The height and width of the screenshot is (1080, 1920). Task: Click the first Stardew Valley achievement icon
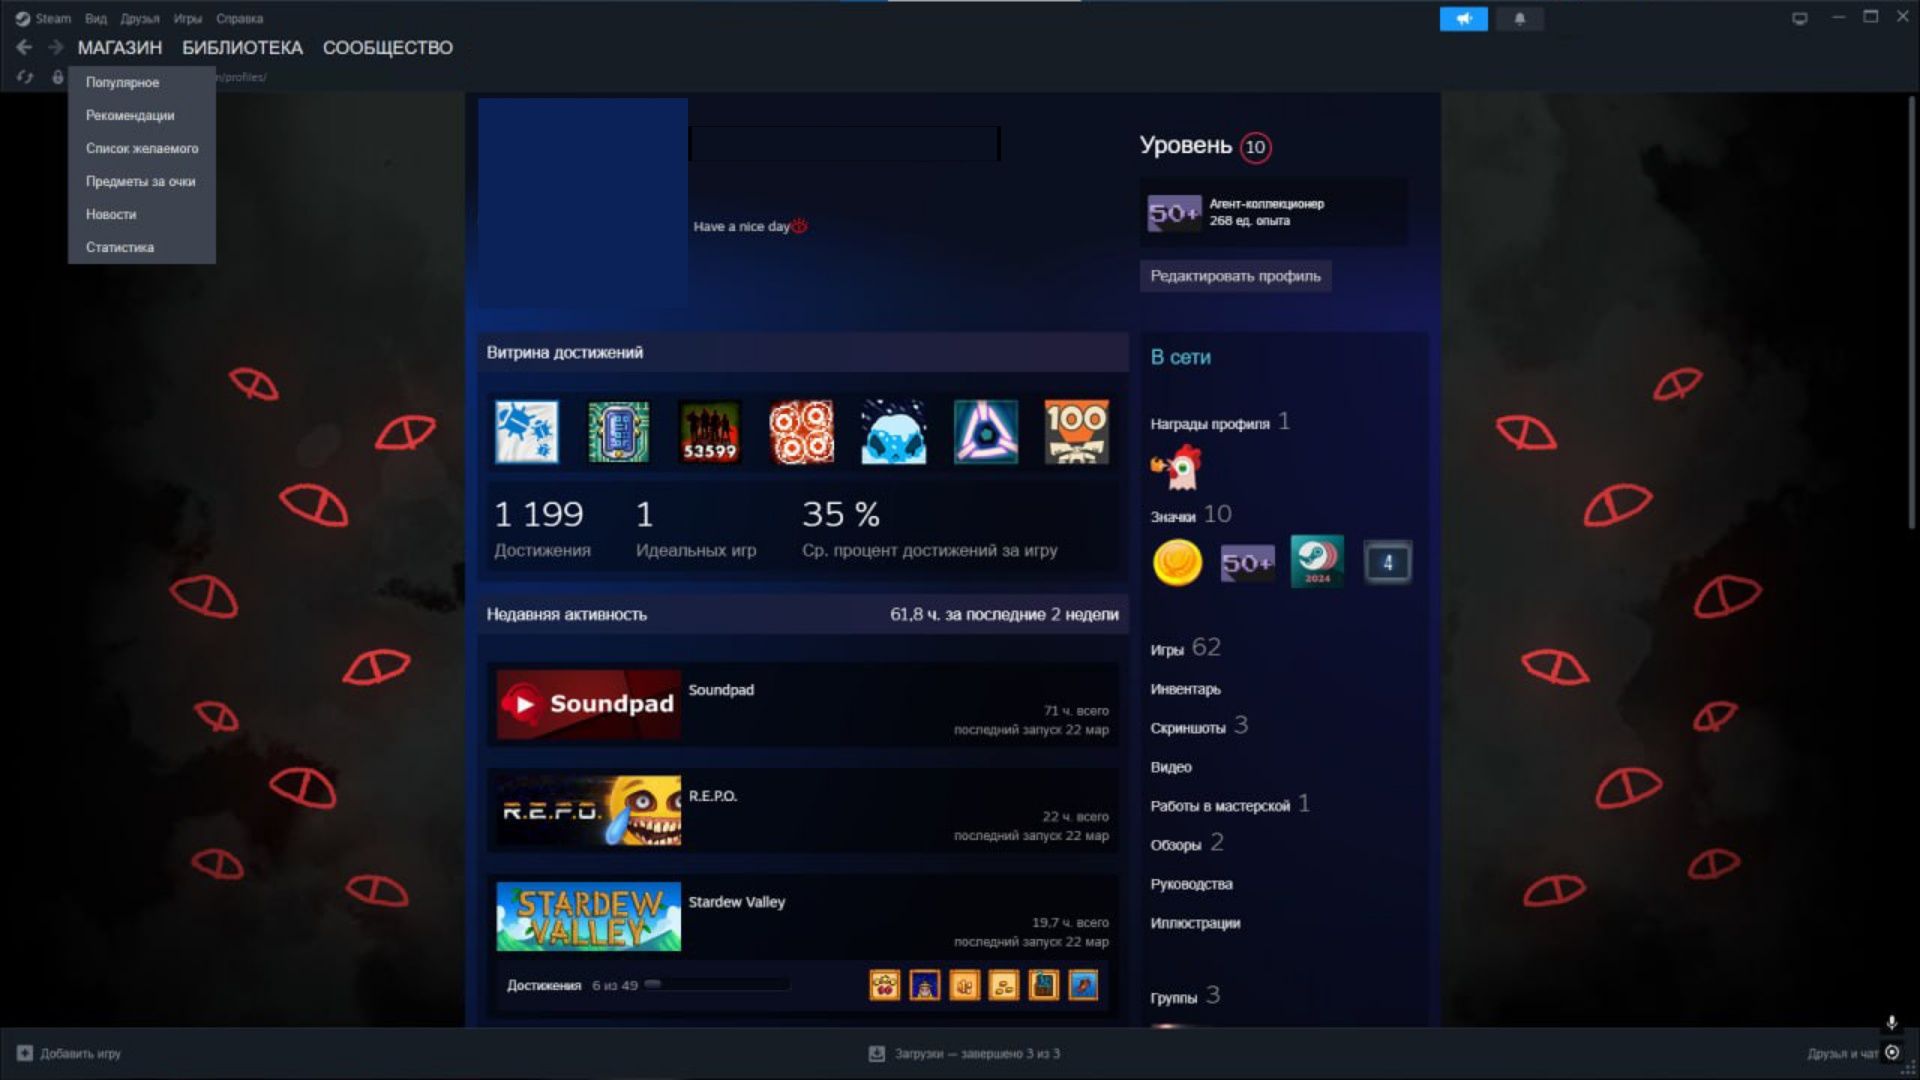pos(884,985)
